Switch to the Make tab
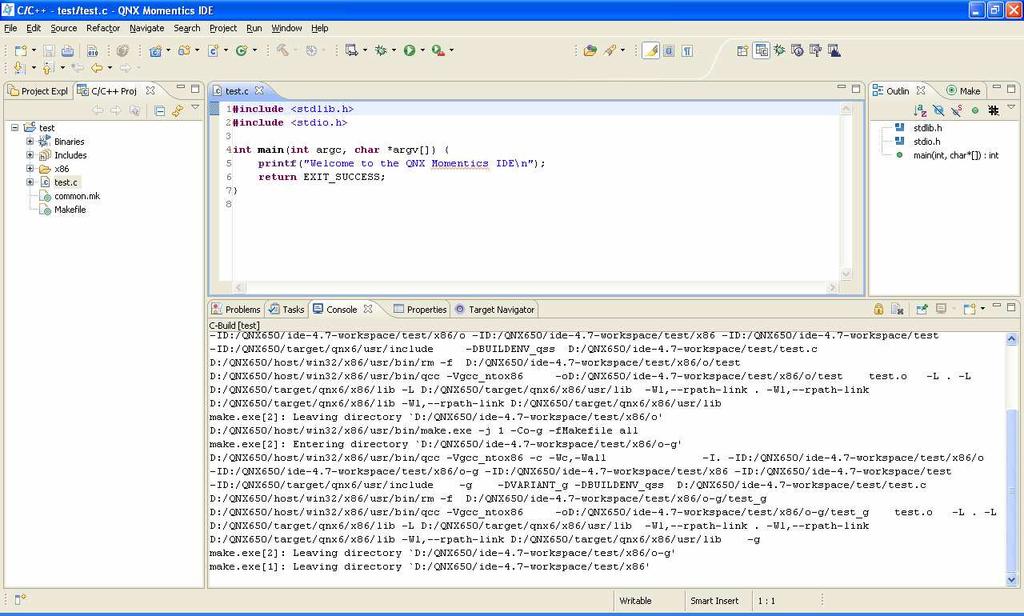 [x=963, y=91]
